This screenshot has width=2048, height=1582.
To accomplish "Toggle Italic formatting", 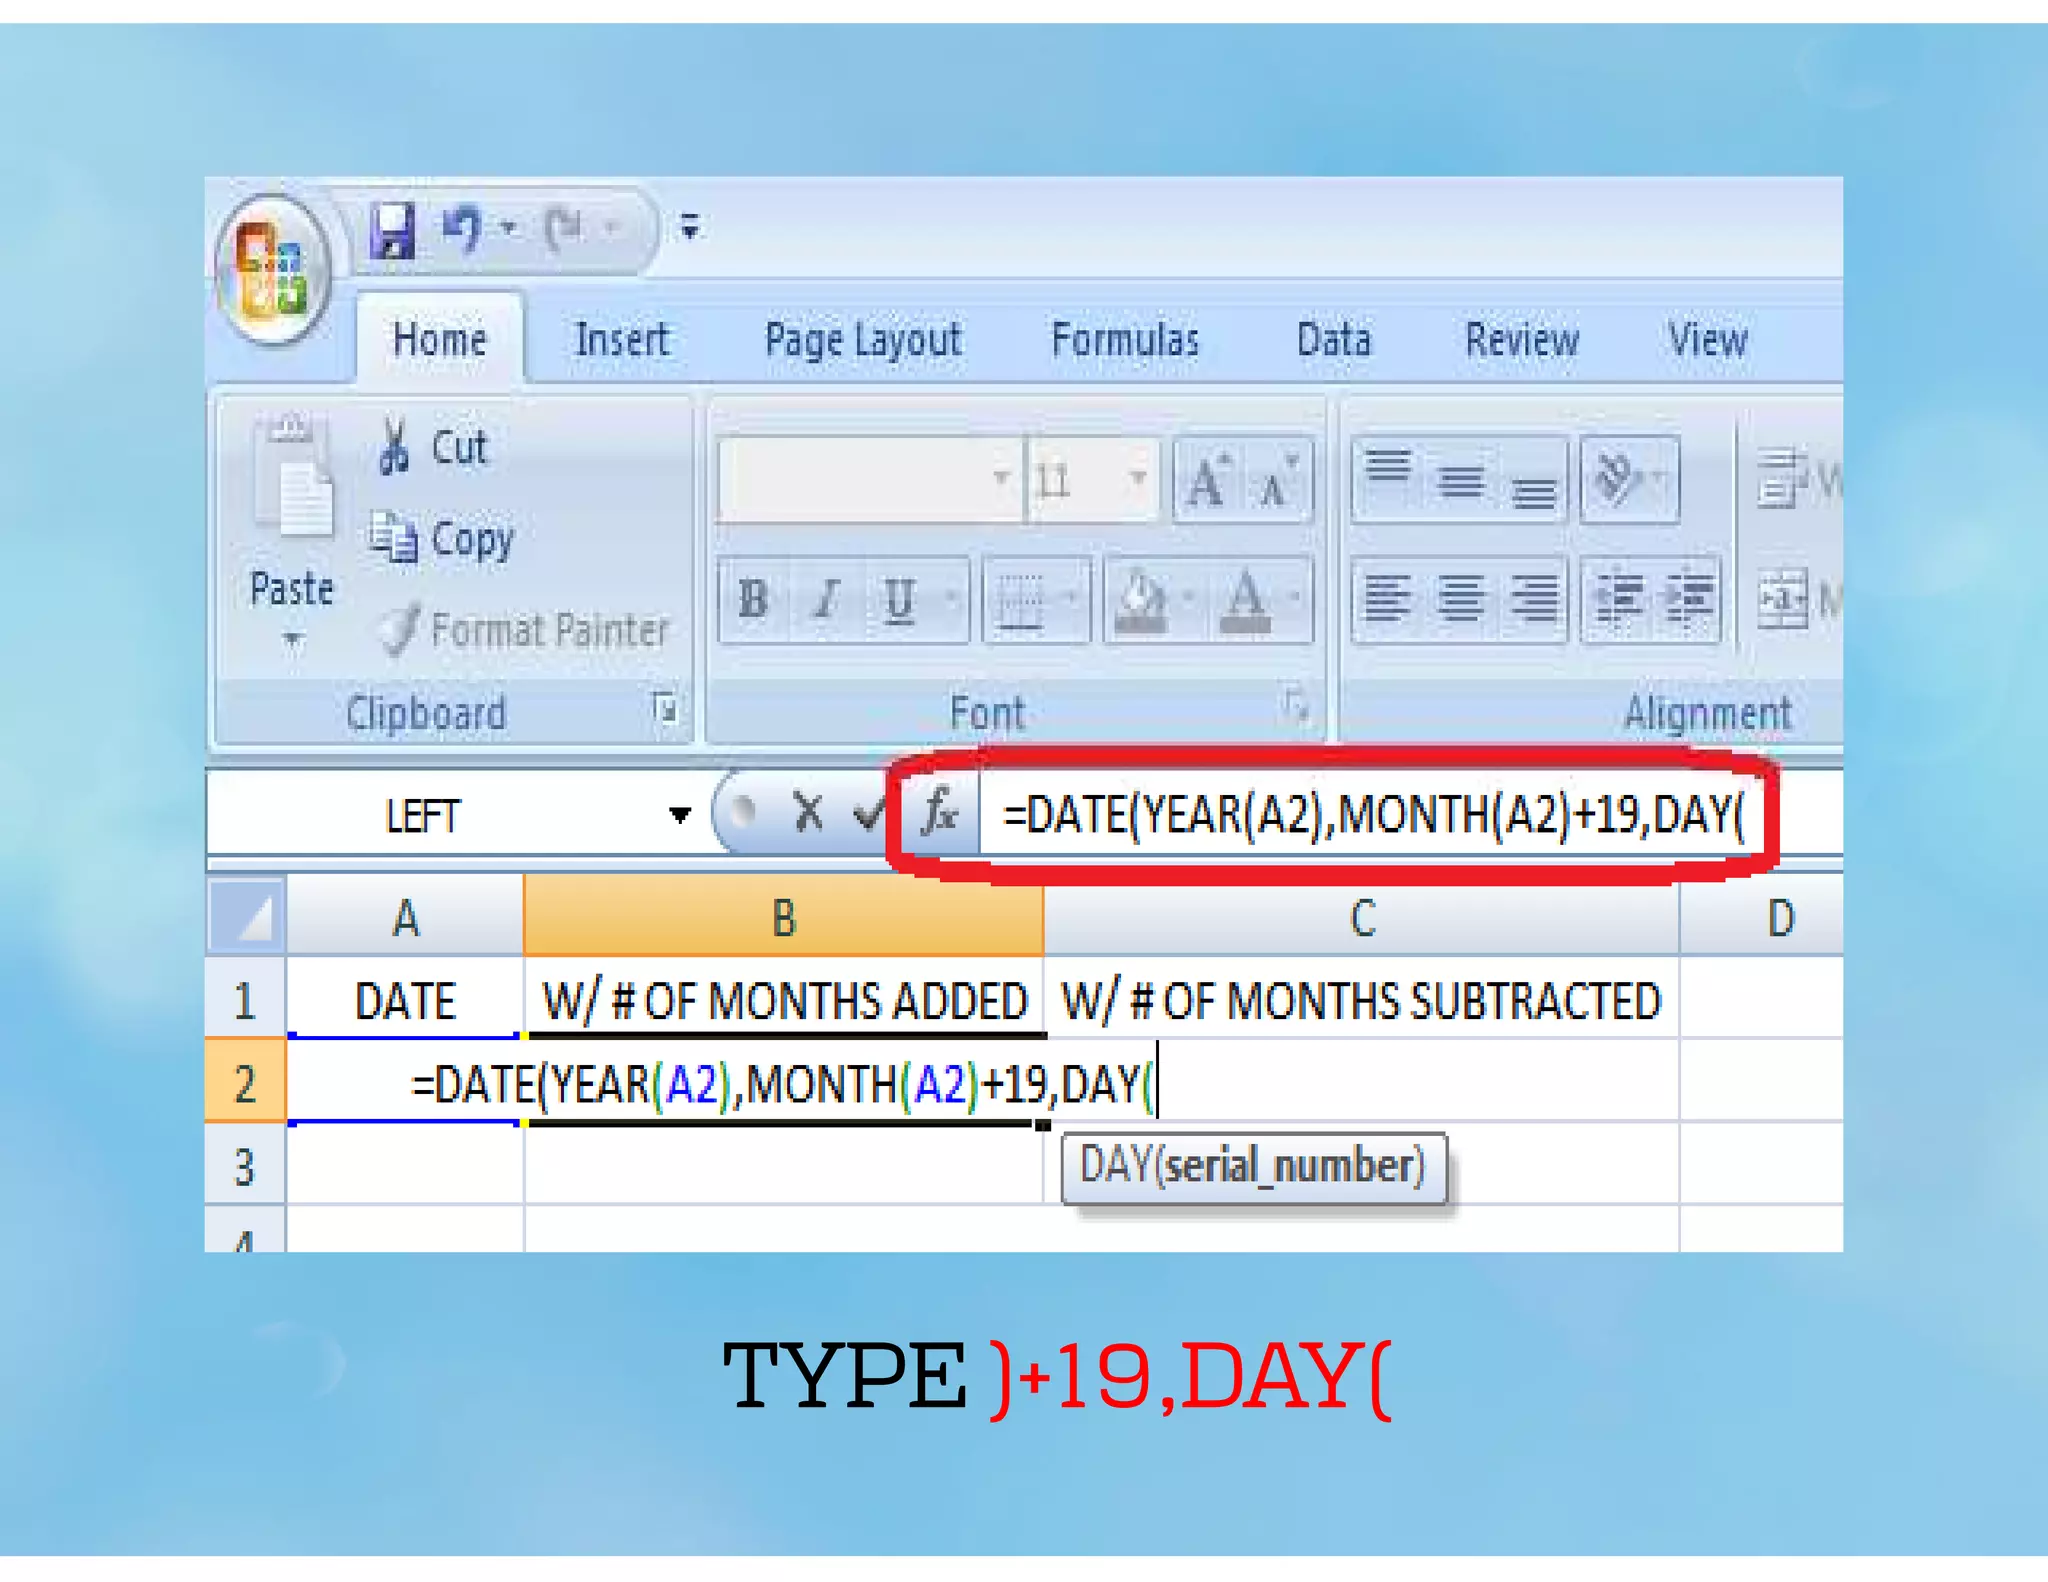I will tap(826, 599).
